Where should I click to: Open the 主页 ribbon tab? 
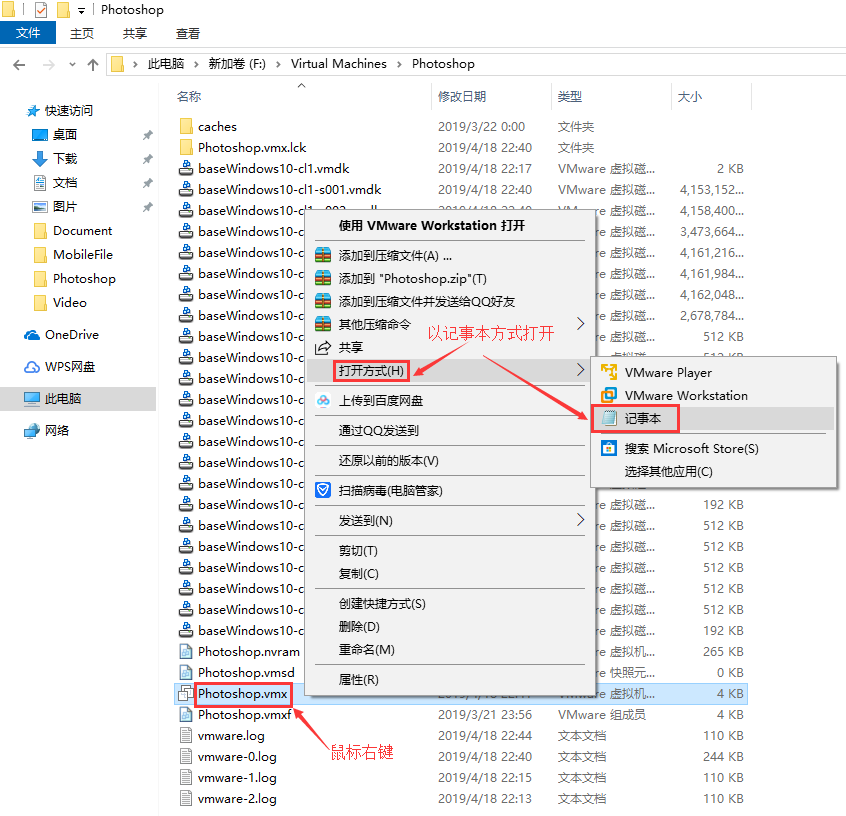click(x=81, y=33)
